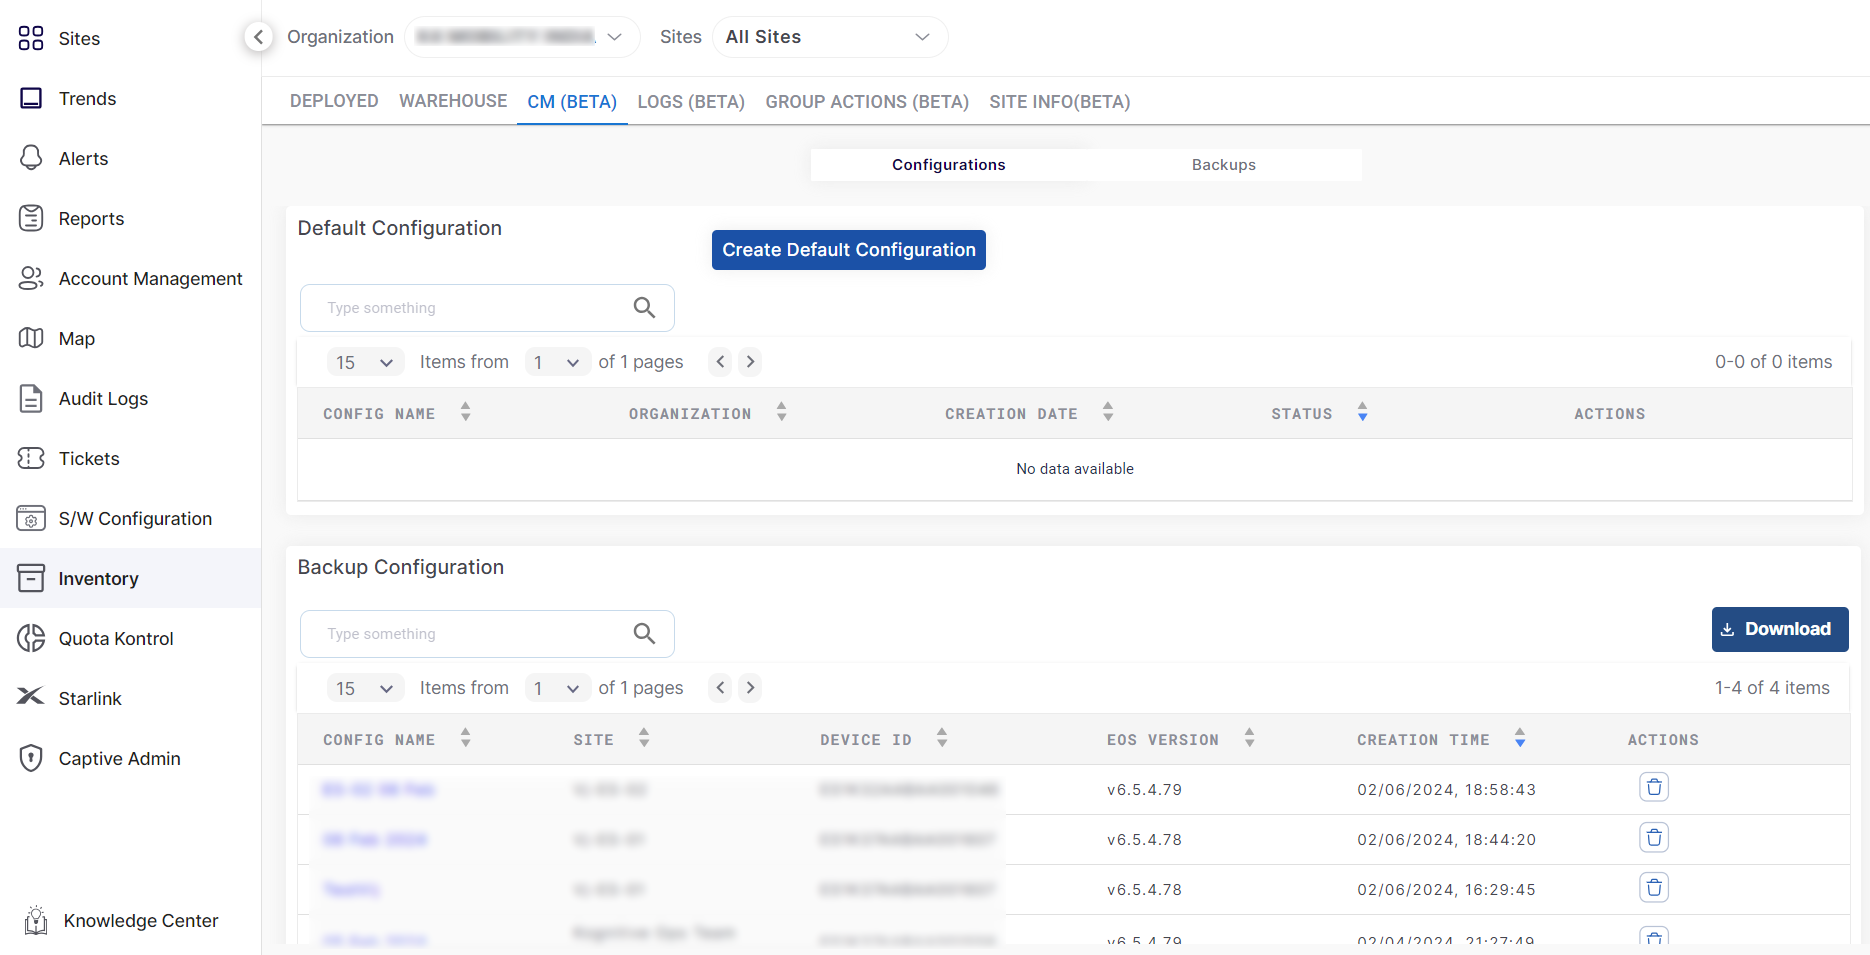Image resolution: width=1870 pixels, height=955 pixels.
Task: Change page size in Backup Configuration
Action: point(365,688)
